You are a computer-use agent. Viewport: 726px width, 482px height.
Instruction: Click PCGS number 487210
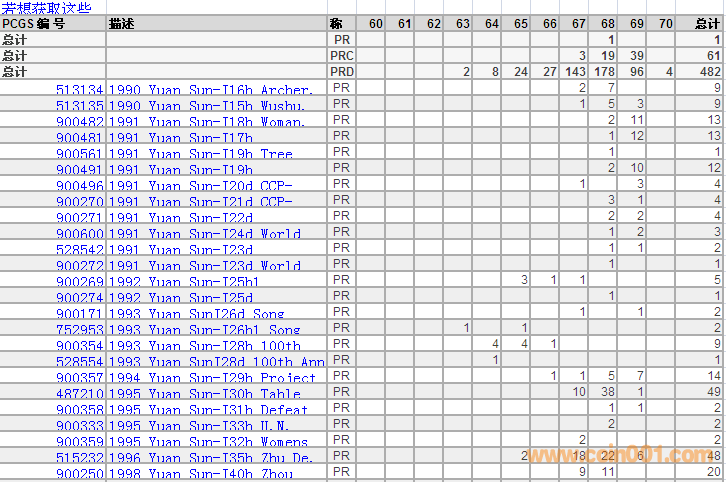click(80, 394)
